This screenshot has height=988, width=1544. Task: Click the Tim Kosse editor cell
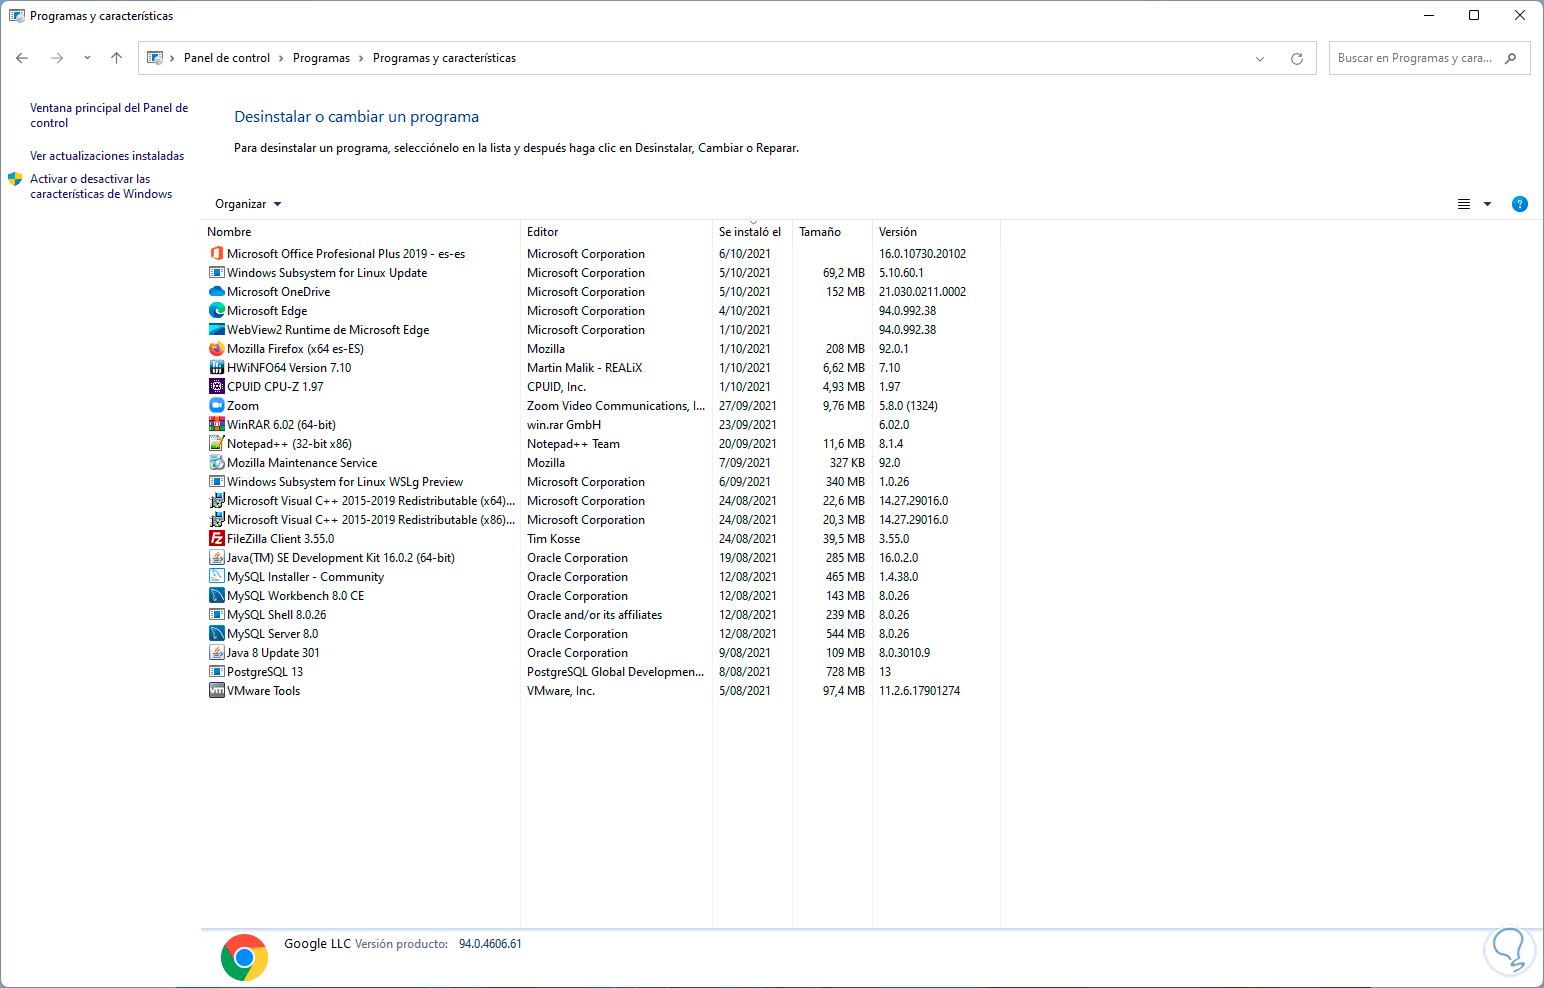554,539
